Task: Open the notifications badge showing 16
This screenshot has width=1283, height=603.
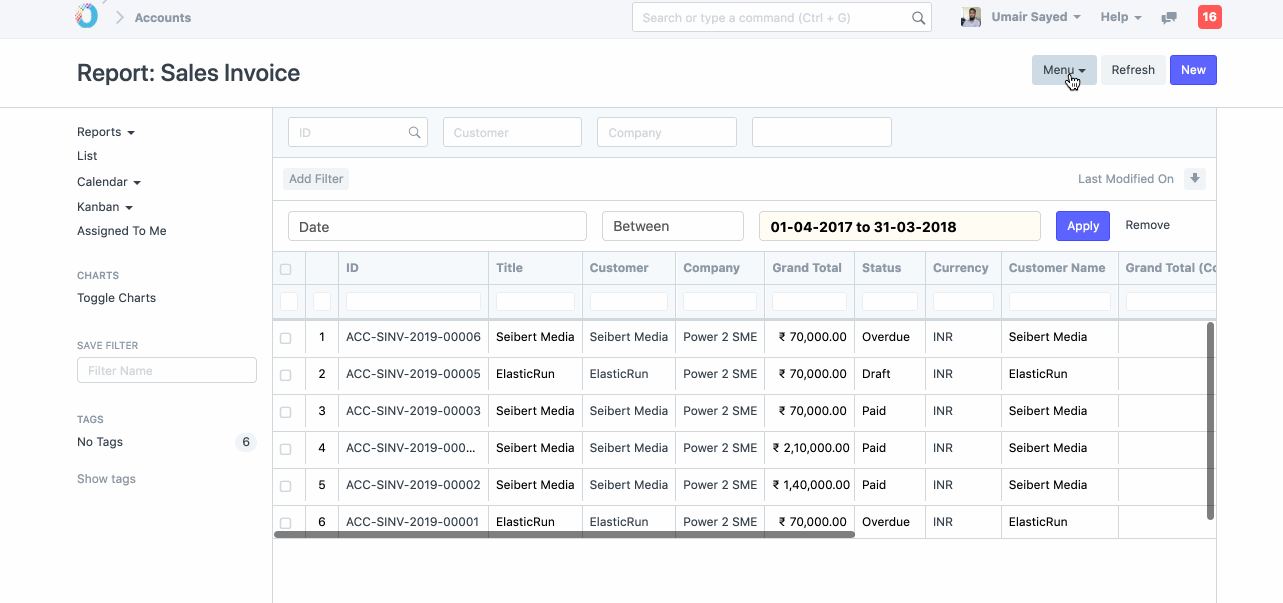Action: click(x=1209, y=17)
